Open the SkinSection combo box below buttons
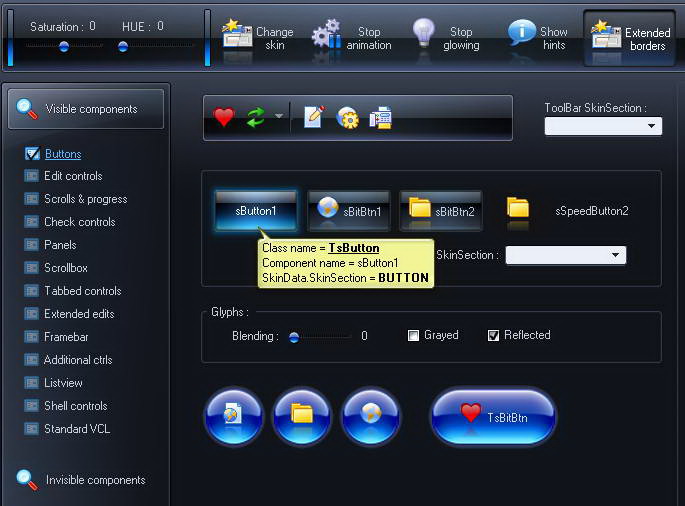Viewport: 685px width, 506px height. pyautogui.click(x=566, y=255)
